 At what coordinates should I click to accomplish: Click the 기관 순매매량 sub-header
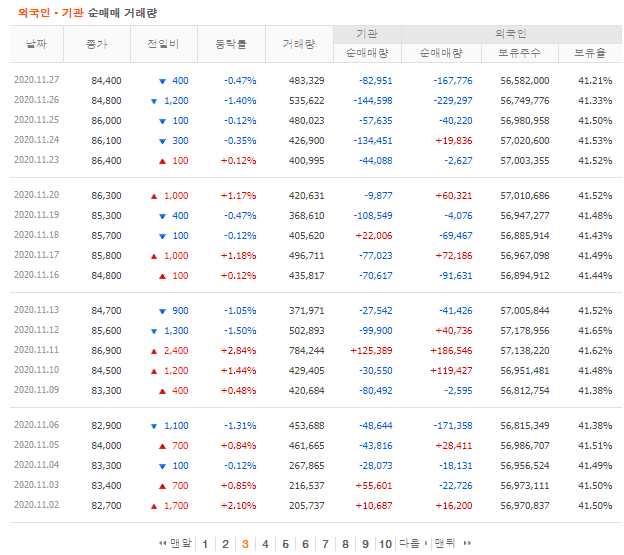click(367, 53)
